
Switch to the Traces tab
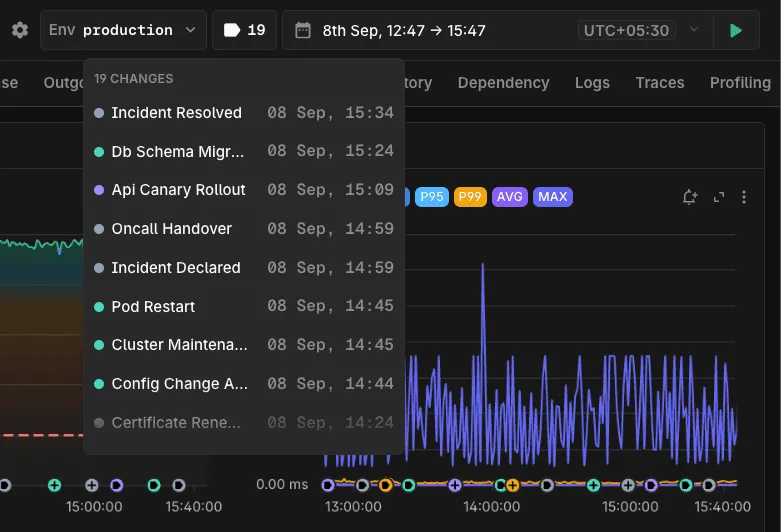coord(660,83)
